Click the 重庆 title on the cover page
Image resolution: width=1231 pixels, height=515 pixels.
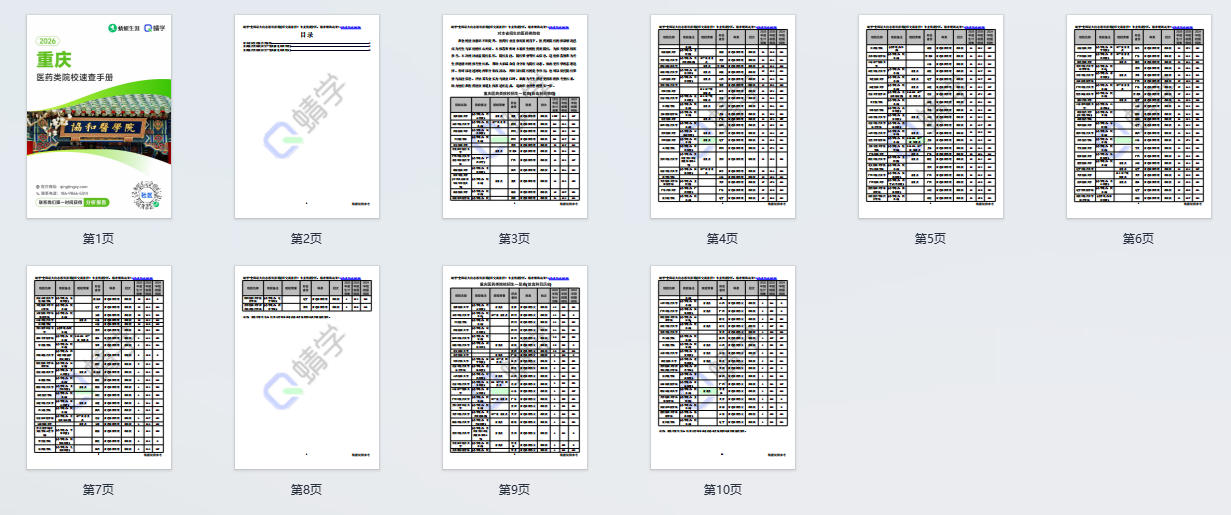[54, 60]
